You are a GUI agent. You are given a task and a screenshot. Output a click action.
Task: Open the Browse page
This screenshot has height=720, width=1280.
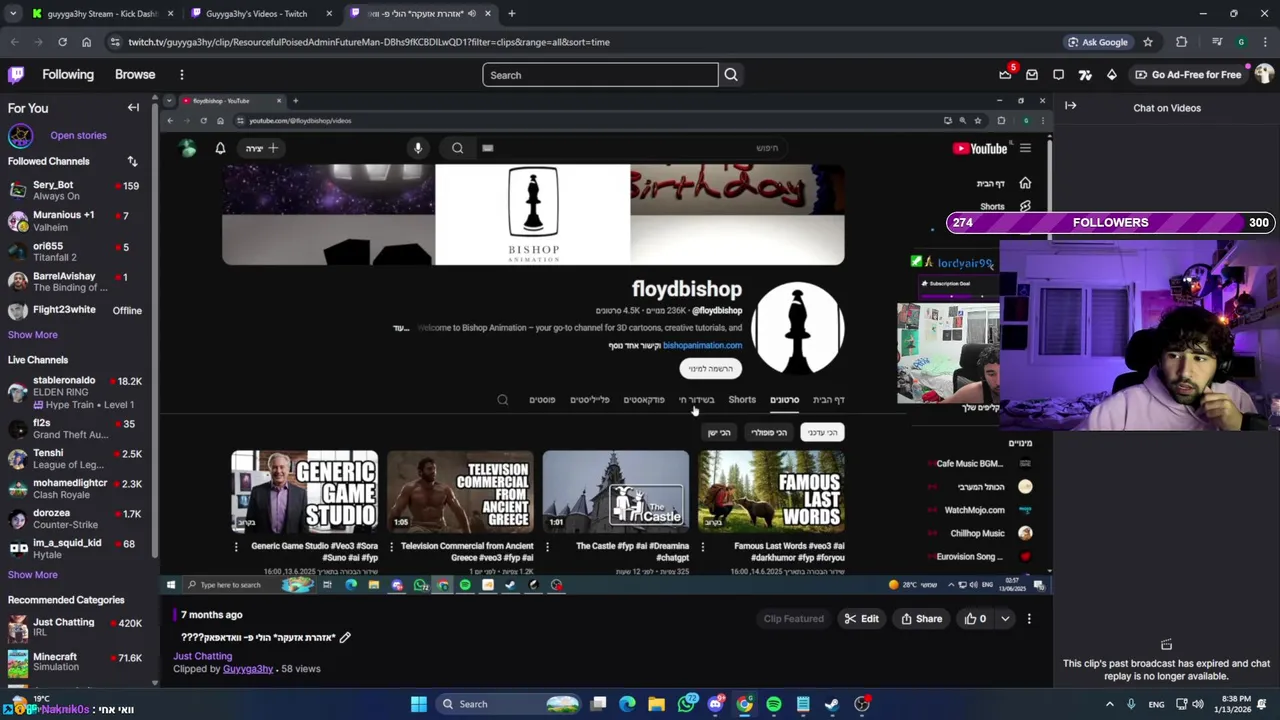(x=135, y=75)
